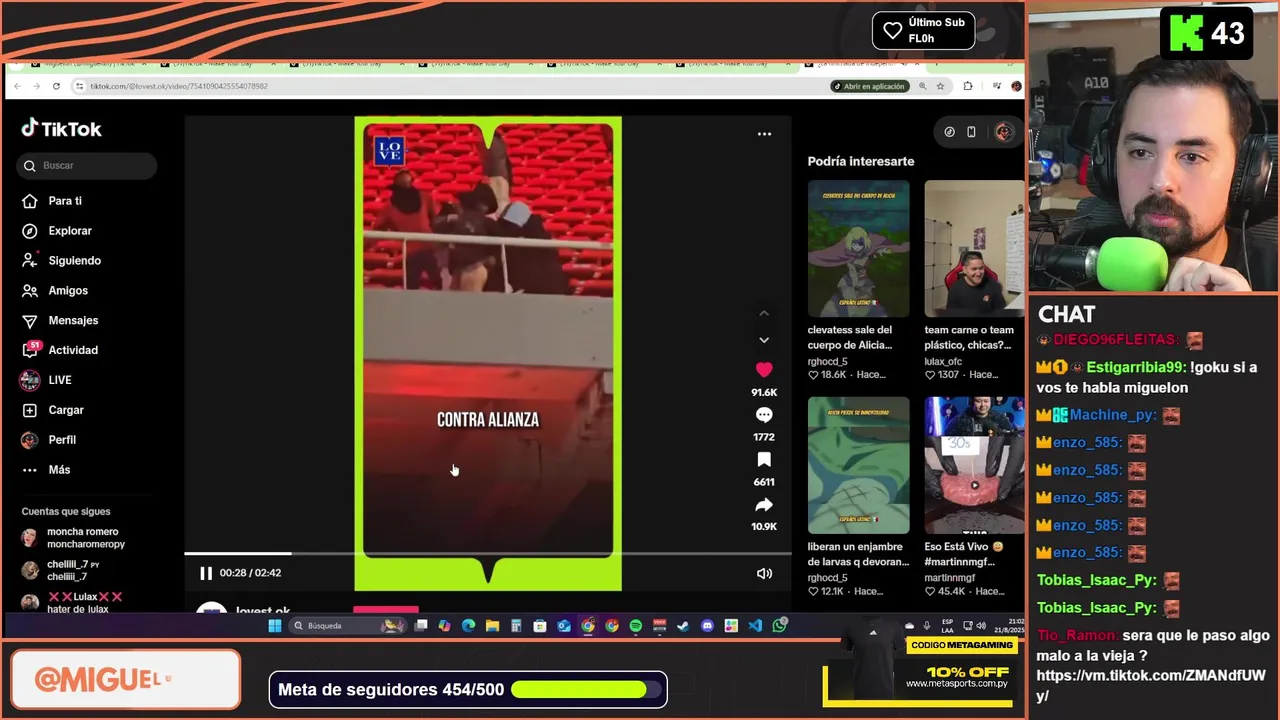Open the TikTok home logo
This screenshot has width=1280, height=720.
62,129
